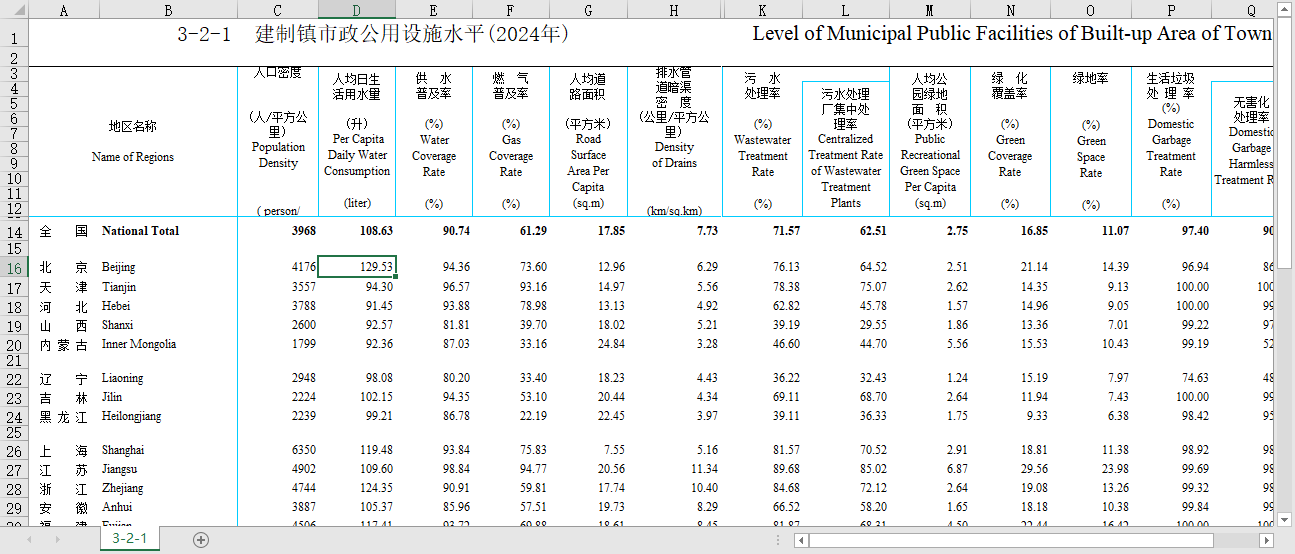The height and width of the screenshot is (554, 1295).
Task: Add a new sheet with plus icon
Action: pyautogui.click(x=201, y=540)
